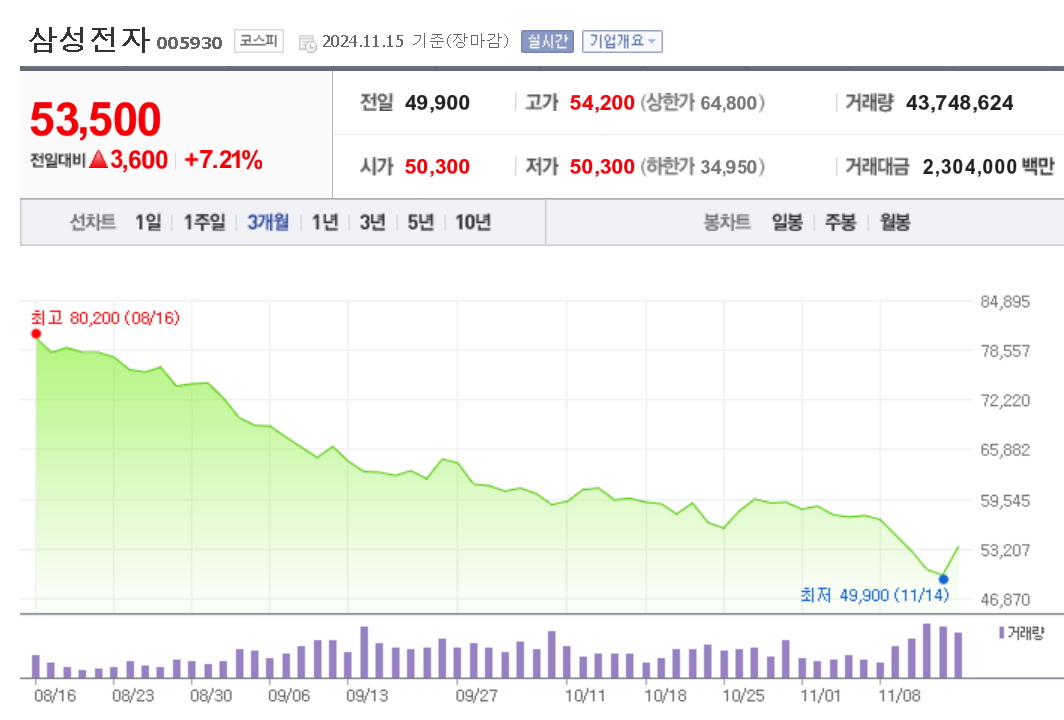The height and width of the screenshot is (720, 1064).
Task: Click the previous close value 49,900
Action: [437, 102]
